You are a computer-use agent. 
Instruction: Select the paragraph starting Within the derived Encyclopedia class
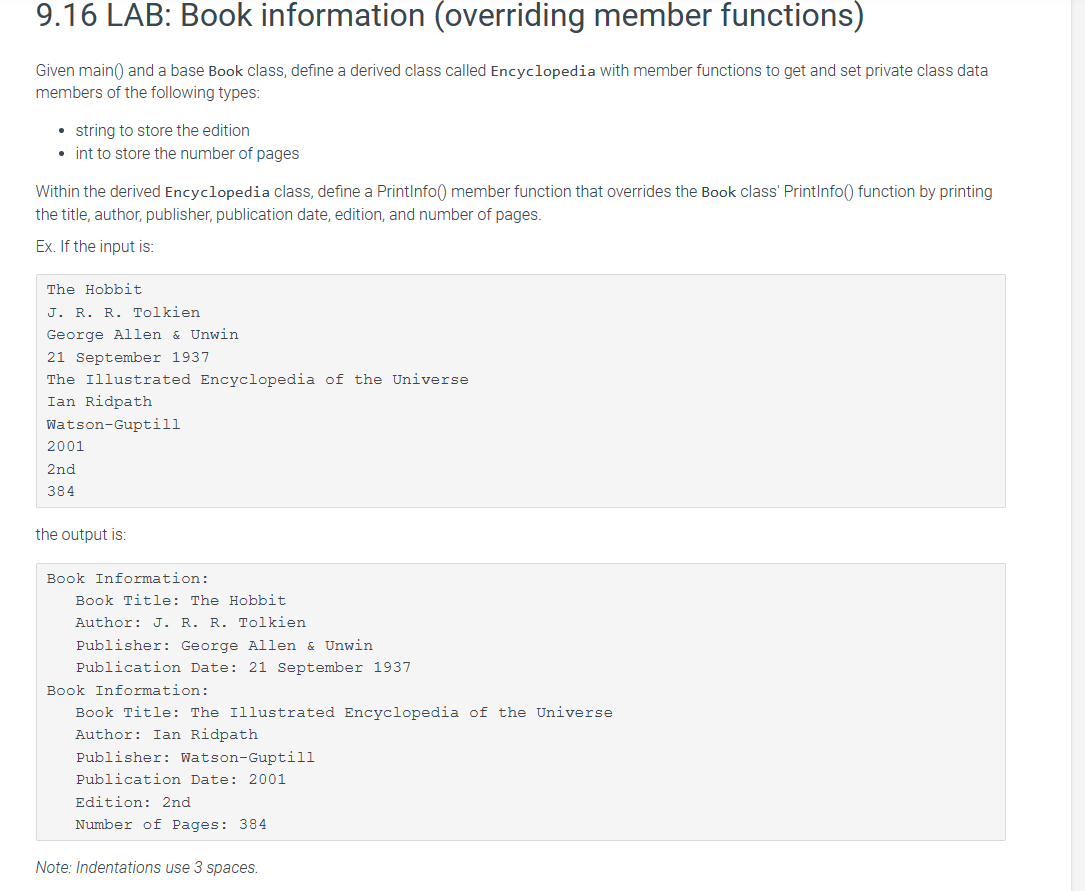click(514, 201)
